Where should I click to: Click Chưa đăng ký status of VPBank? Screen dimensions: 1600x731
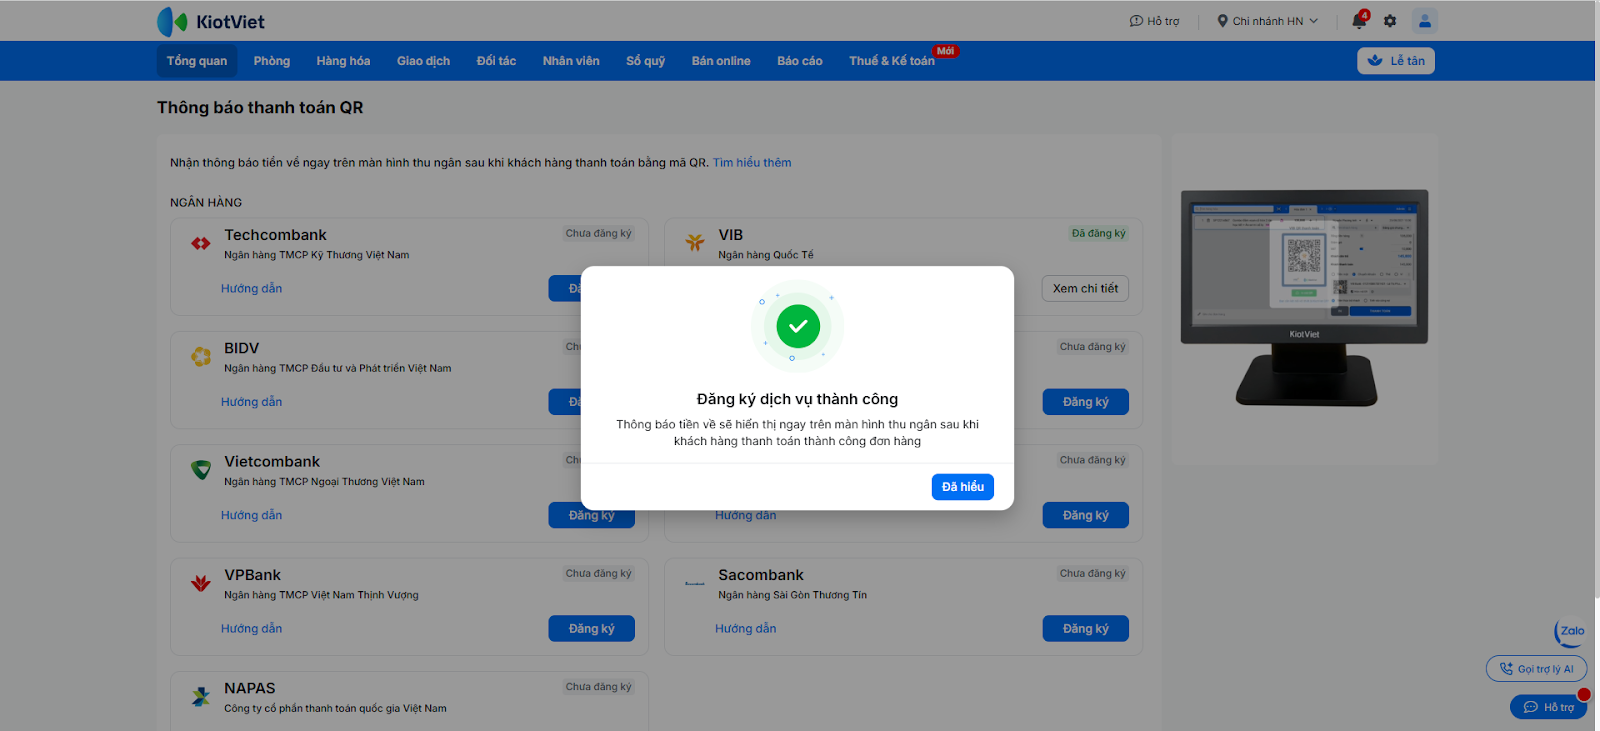click(598, 573)
